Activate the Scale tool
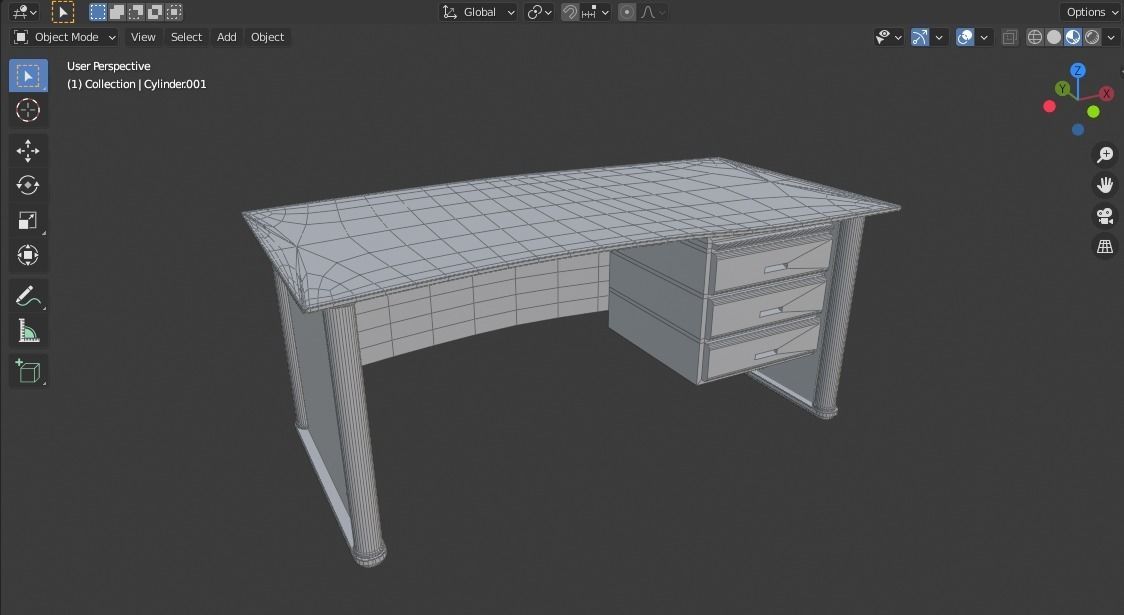The image size is (1124, 615). tap(28, 220)
